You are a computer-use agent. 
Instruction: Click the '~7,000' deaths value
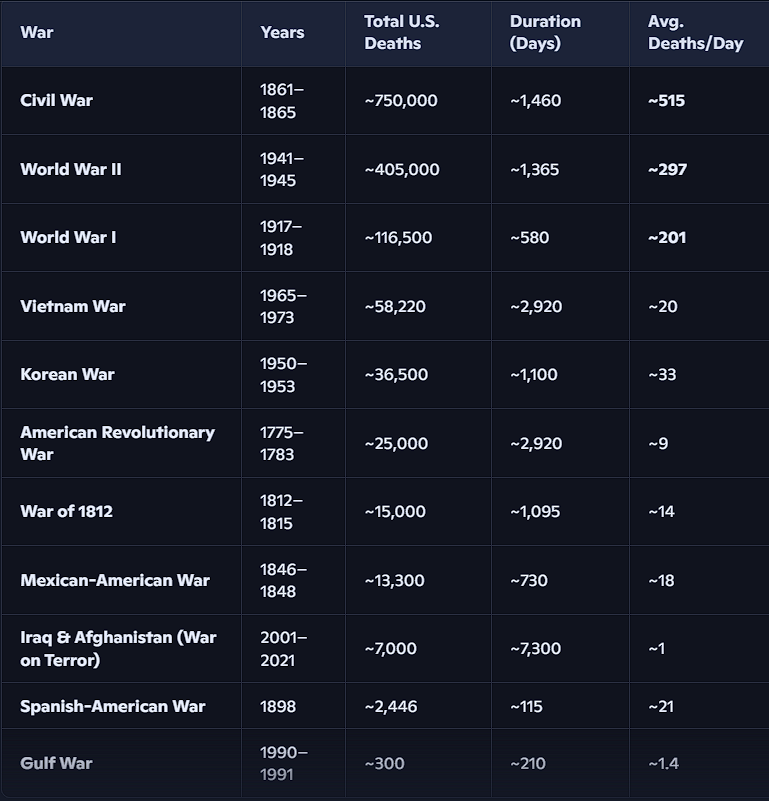click(390, 648)
